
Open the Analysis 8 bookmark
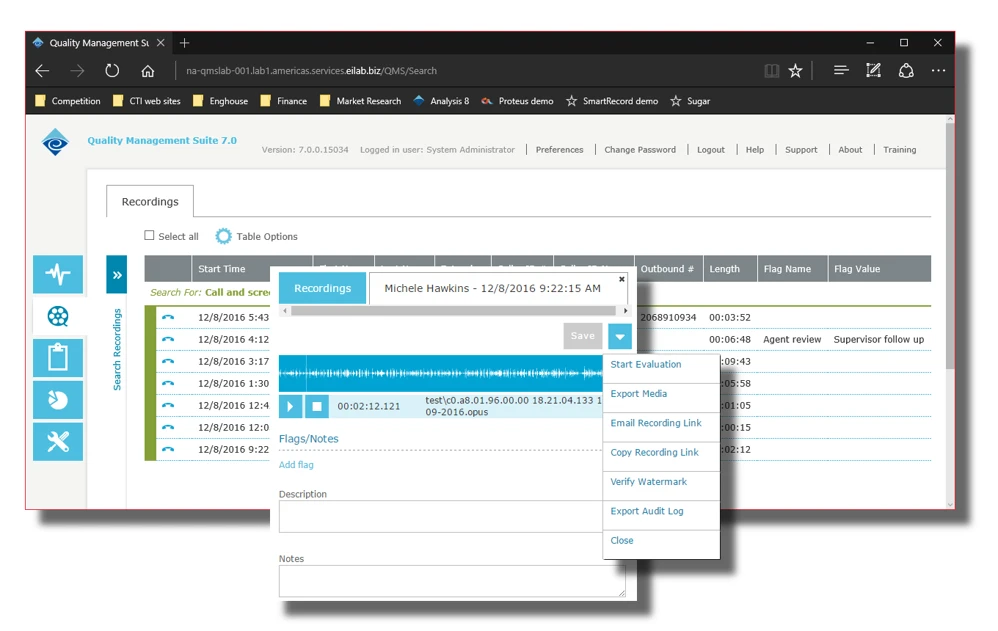[441, 101]
